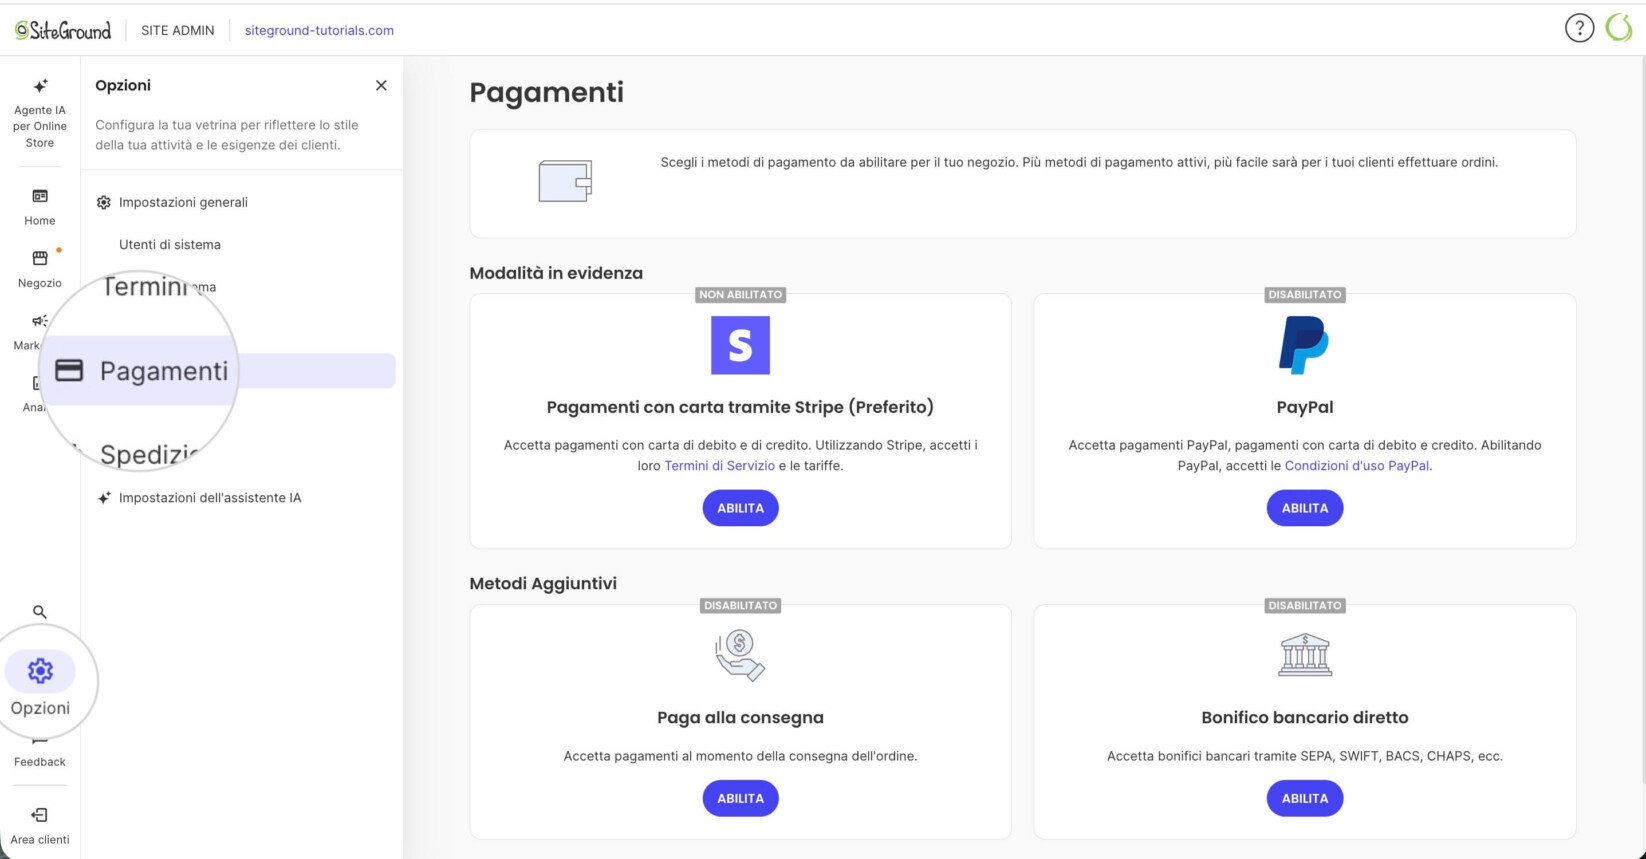Click the bank building icon
The image size is (1646, 859).
[1305, 655]
